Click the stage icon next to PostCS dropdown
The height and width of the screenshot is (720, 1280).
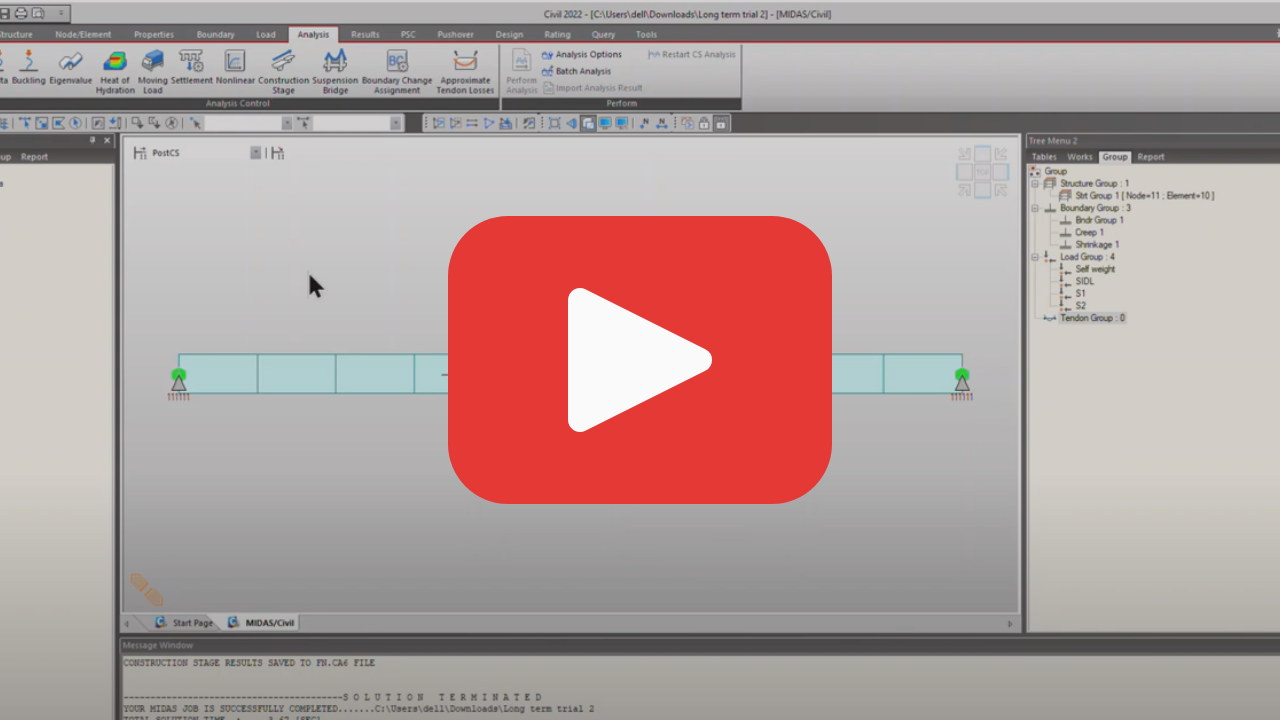277,153
